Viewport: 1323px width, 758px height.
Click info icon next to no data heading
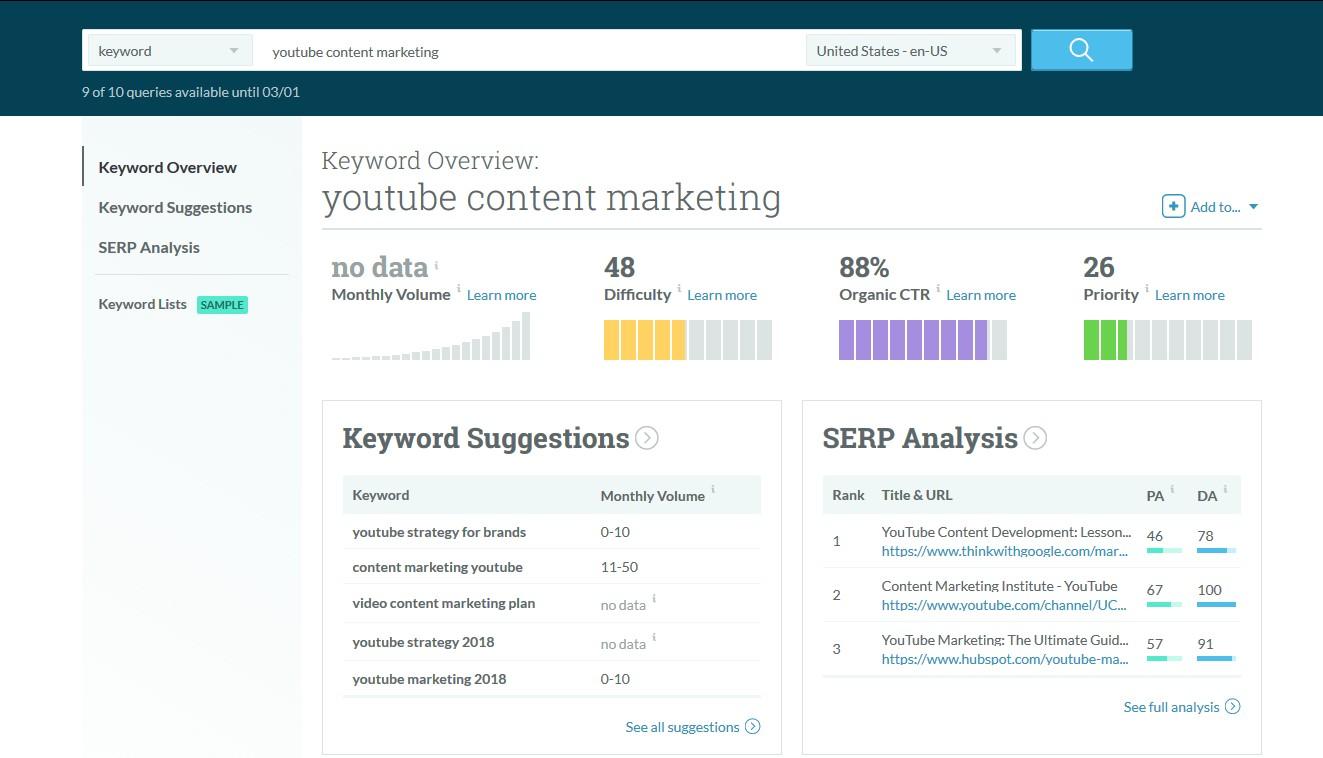[436, 265]
